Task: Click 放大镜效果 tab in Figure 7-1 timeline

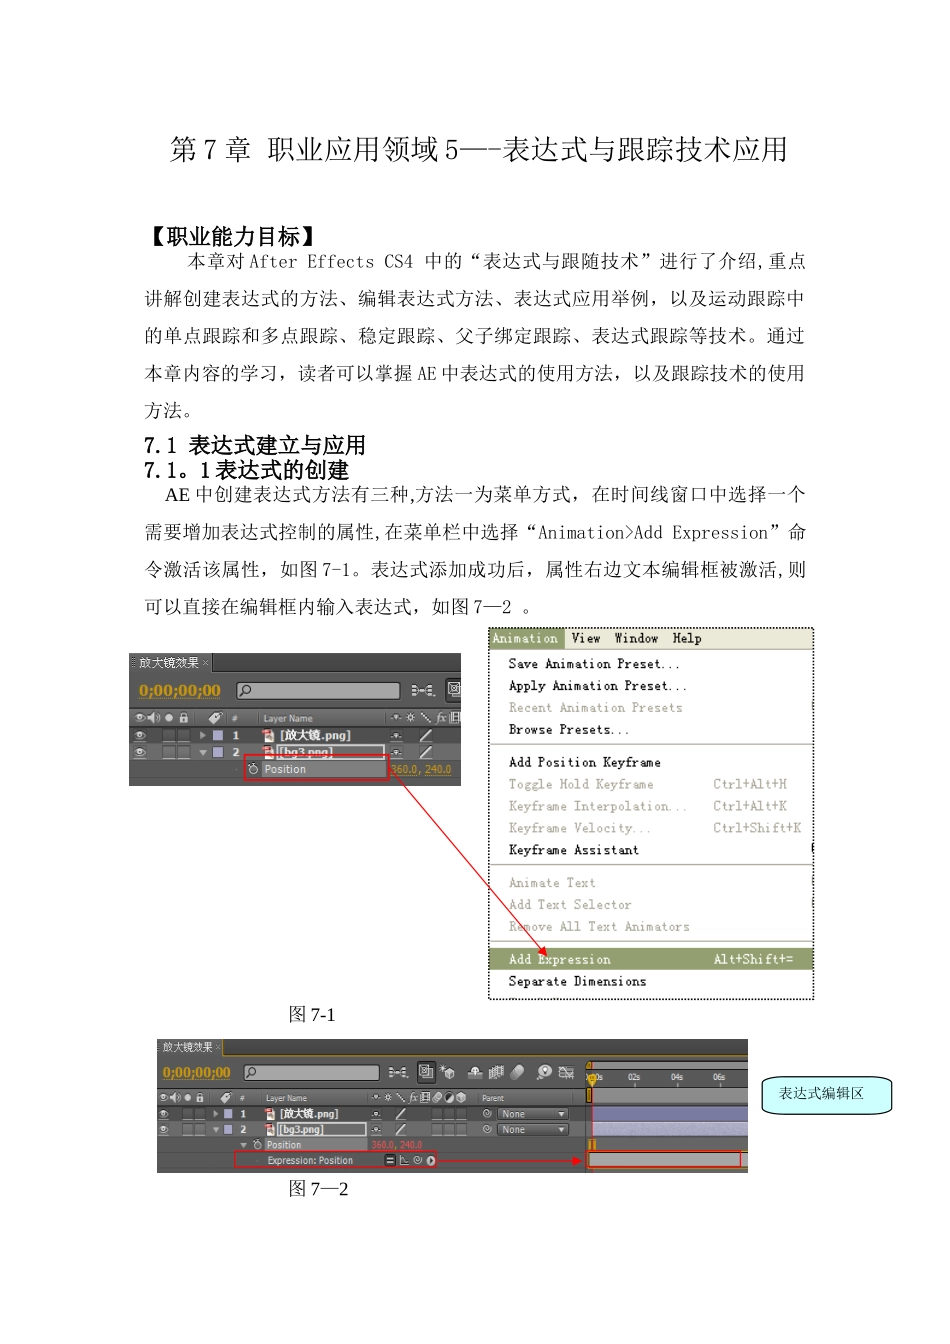Action: [x=168, y=663]
